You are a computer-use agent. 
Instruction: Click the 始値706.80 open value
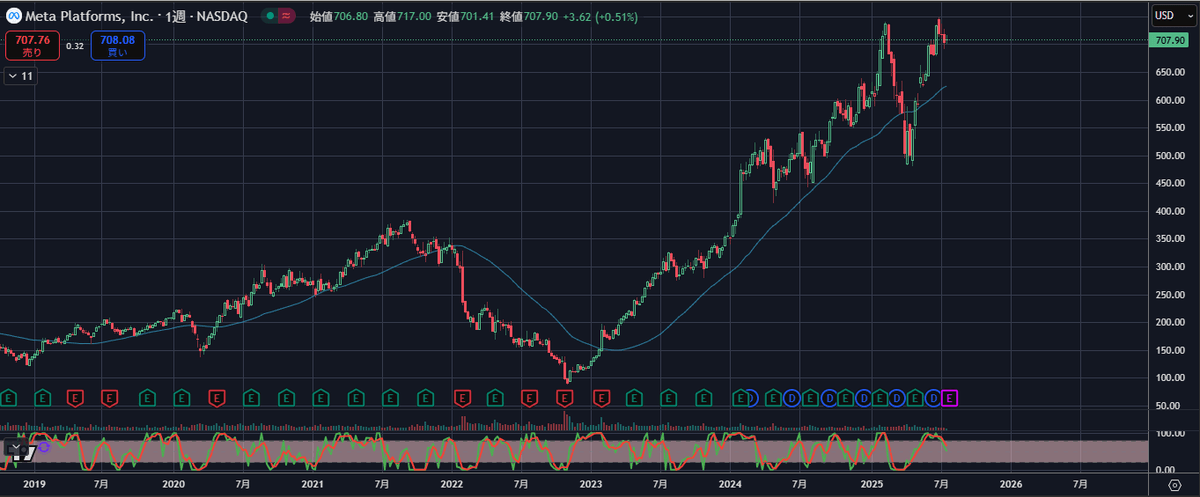click(x=338, y=17)
